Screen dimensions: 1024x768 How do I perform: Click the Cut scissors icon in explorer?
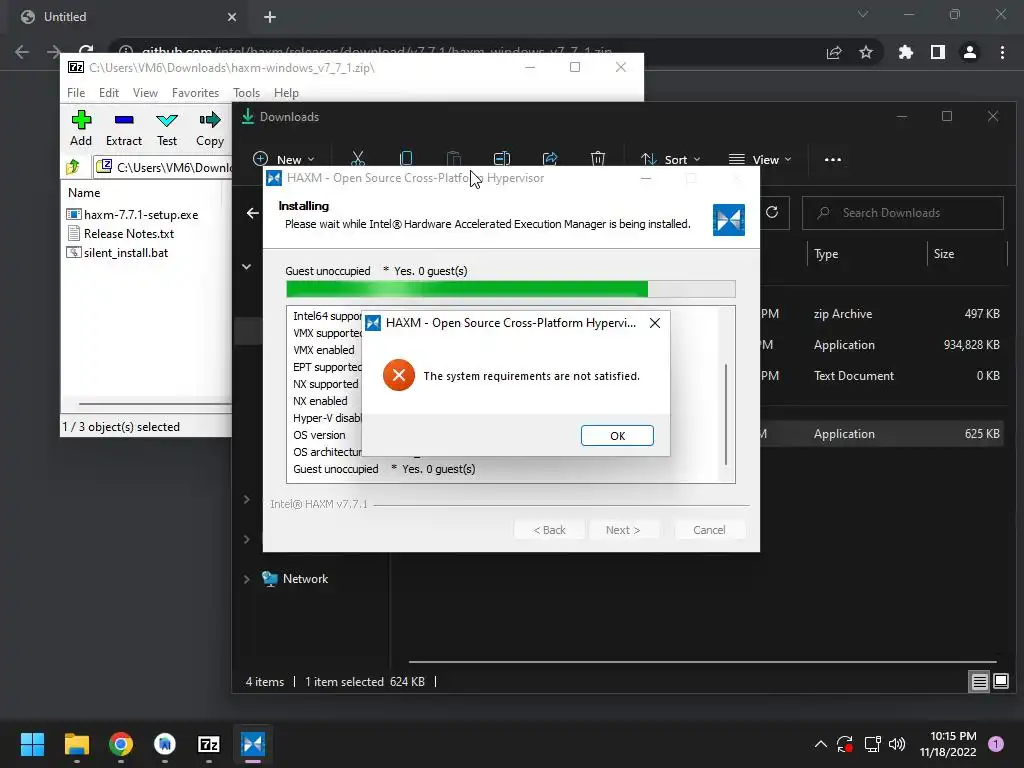point(357,159)
